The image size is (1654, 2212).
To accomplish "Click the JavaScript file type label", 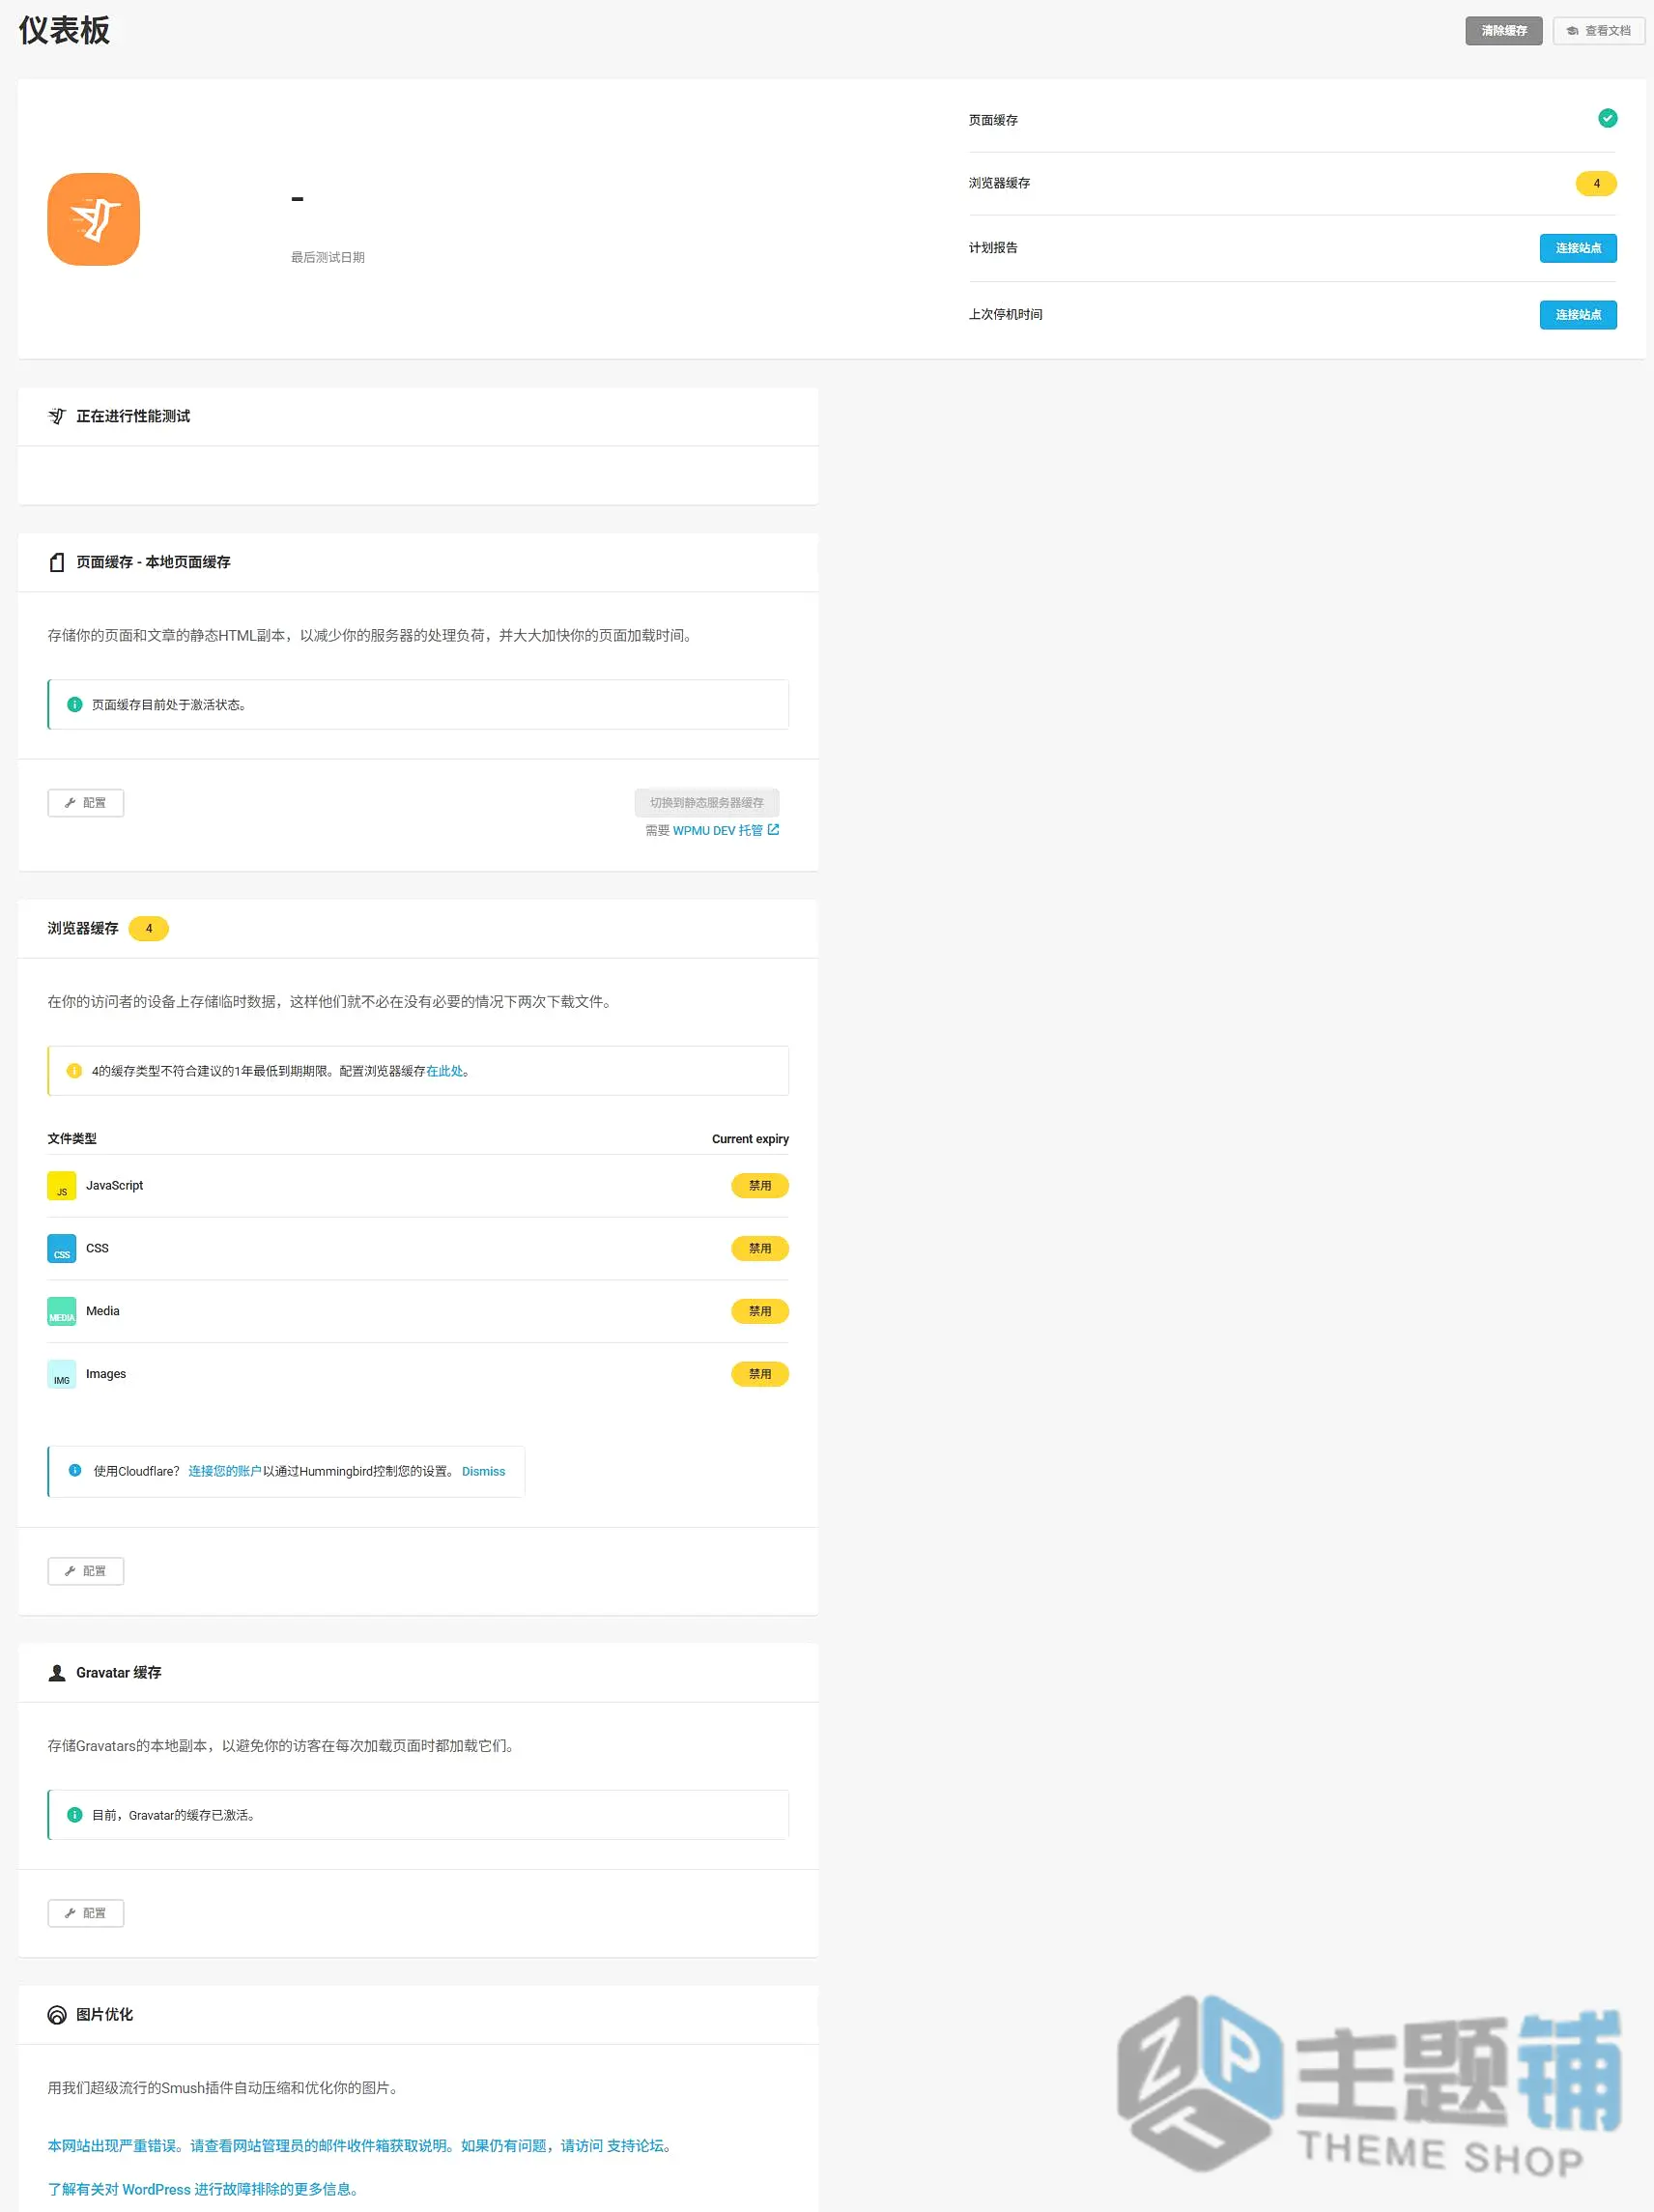I will (115, 1185).
